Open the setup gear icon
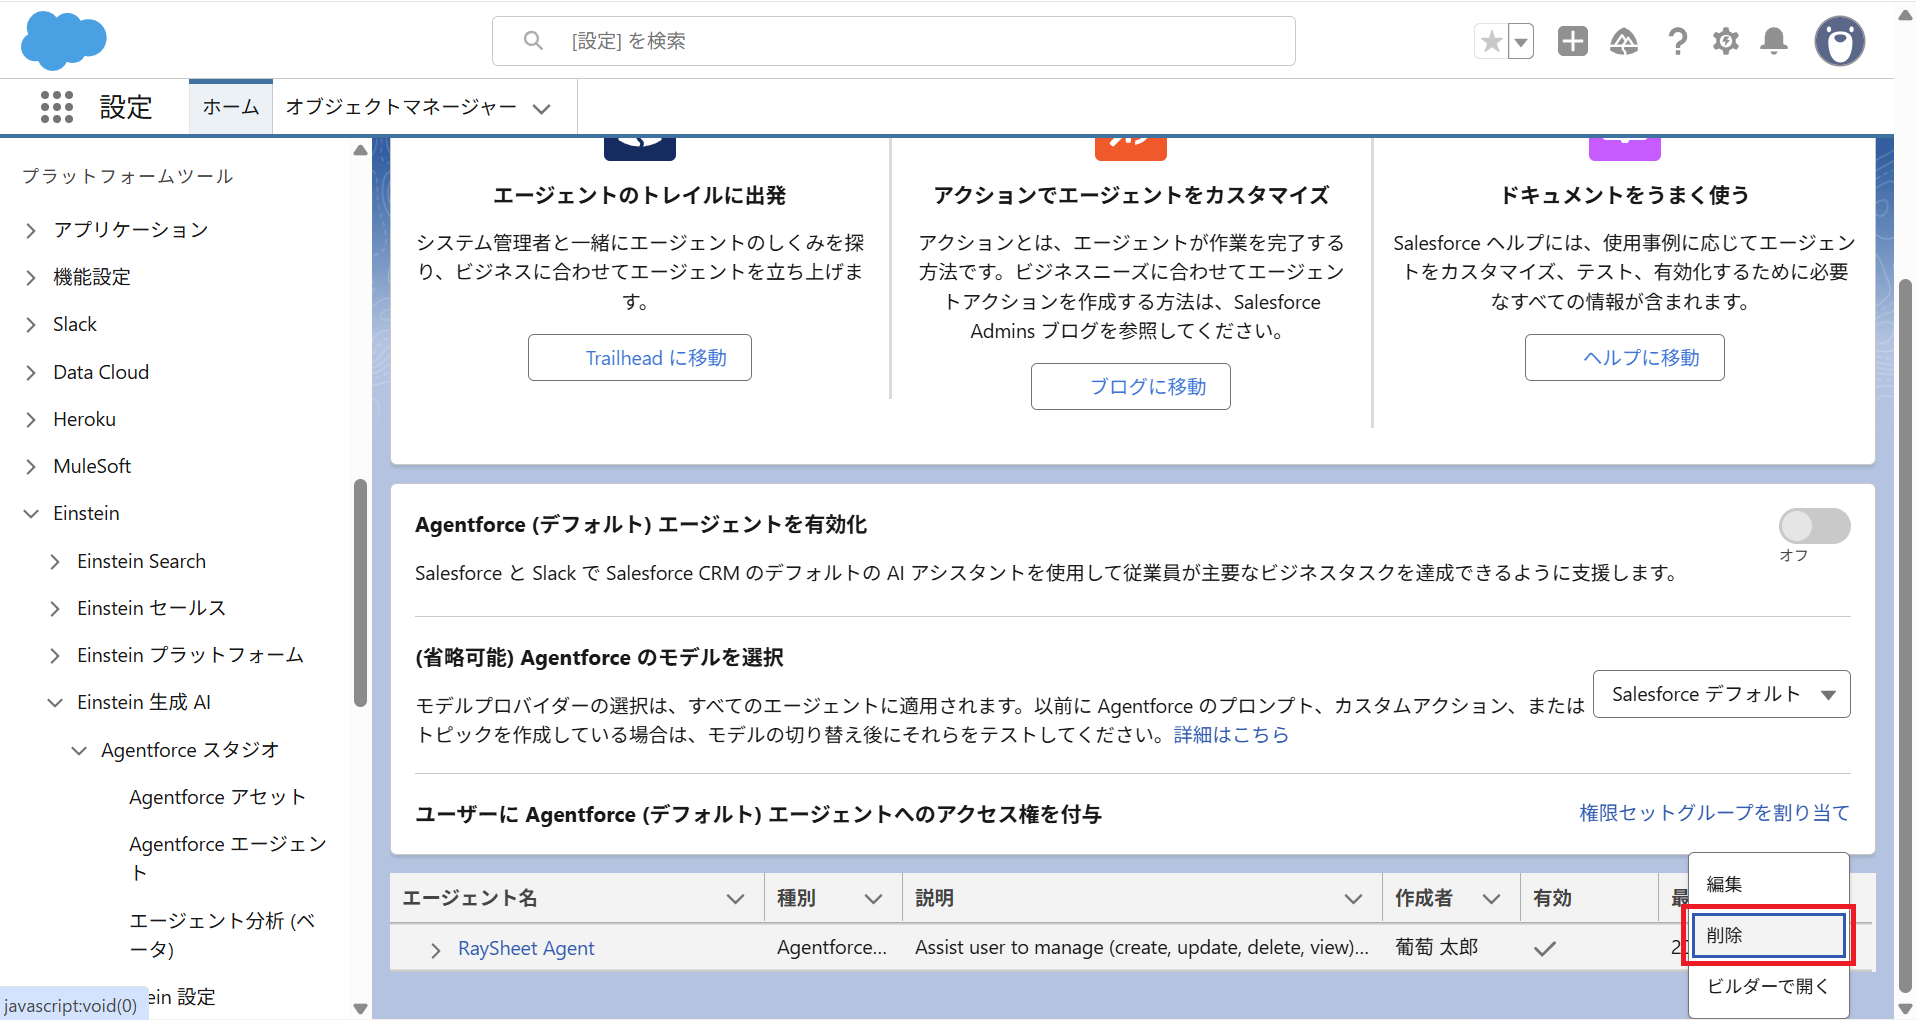Viewport: 1916px width, 1020px height. (x=1725, y=41)
